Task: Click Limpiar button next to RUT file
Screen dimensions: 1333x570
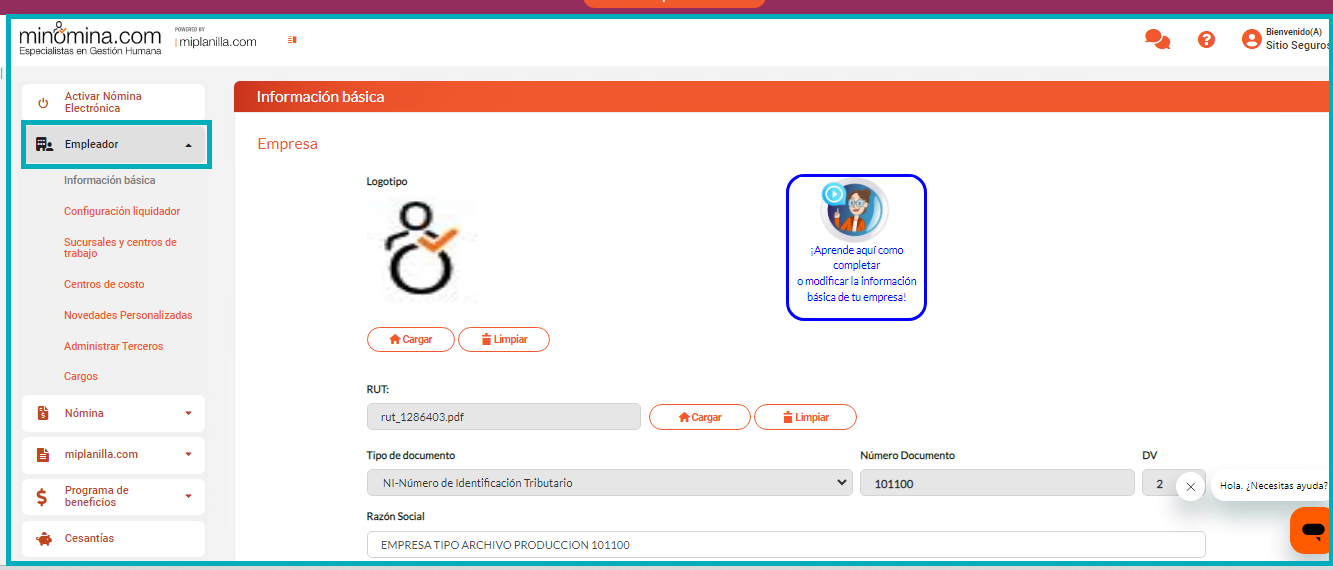Action: coord(805,417)
